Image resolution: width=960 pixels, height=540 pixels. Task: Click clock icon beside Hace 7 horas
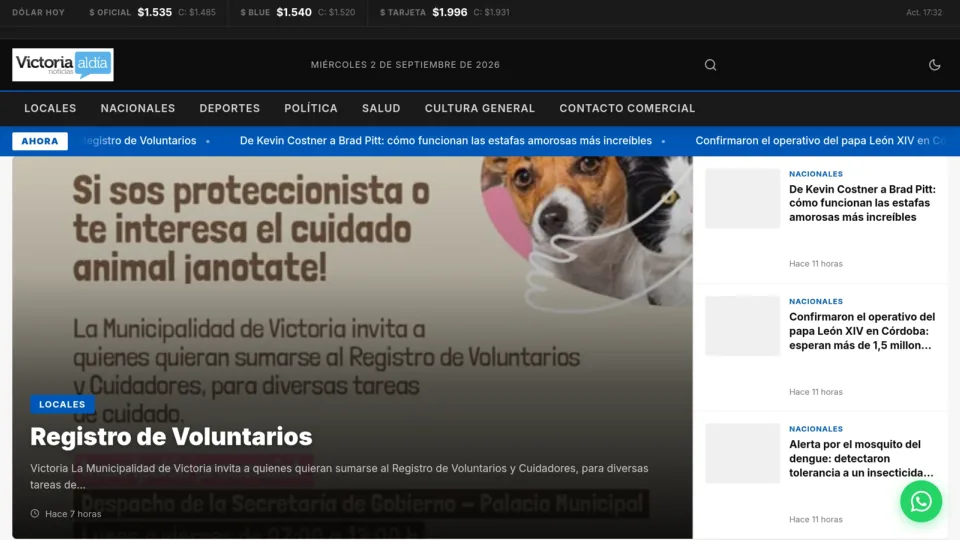click(x=35, y=514)
